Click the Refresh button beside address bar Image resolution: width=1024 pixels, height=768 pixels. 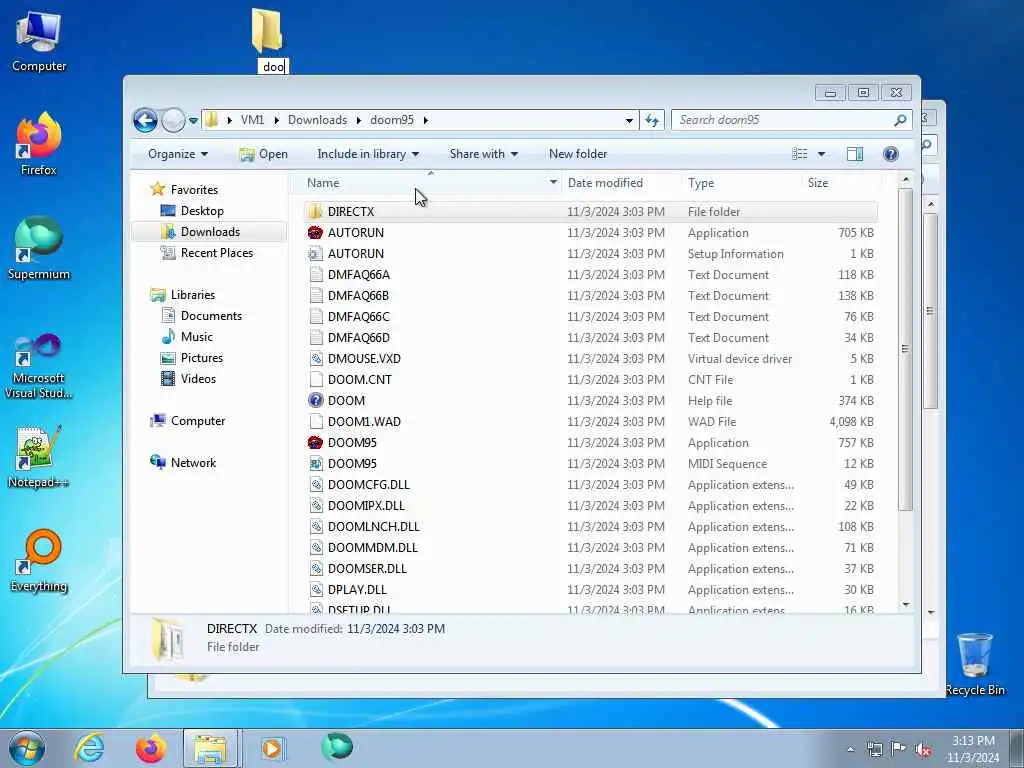pyautogui.click(x=652, y=120)
